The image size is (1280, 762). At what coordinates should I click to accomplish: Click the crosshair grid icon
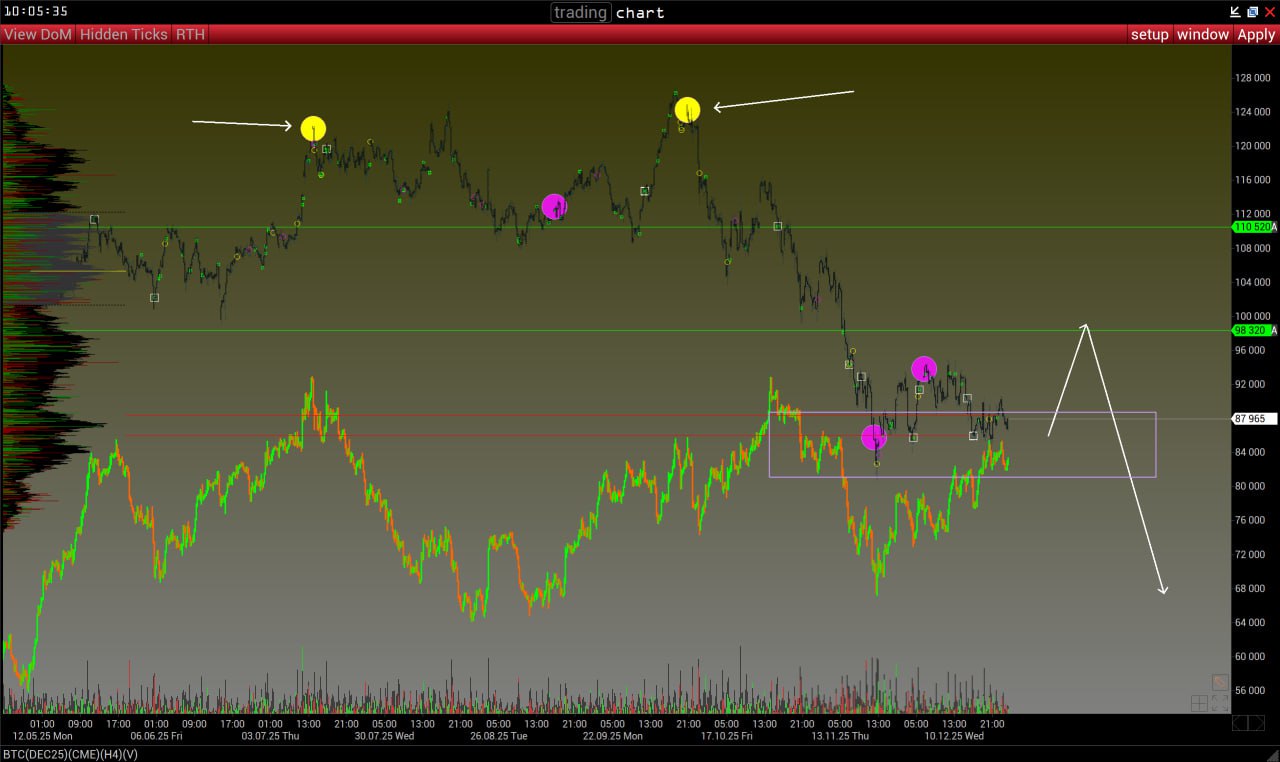pyautogui.click(x=1199, y=703)
